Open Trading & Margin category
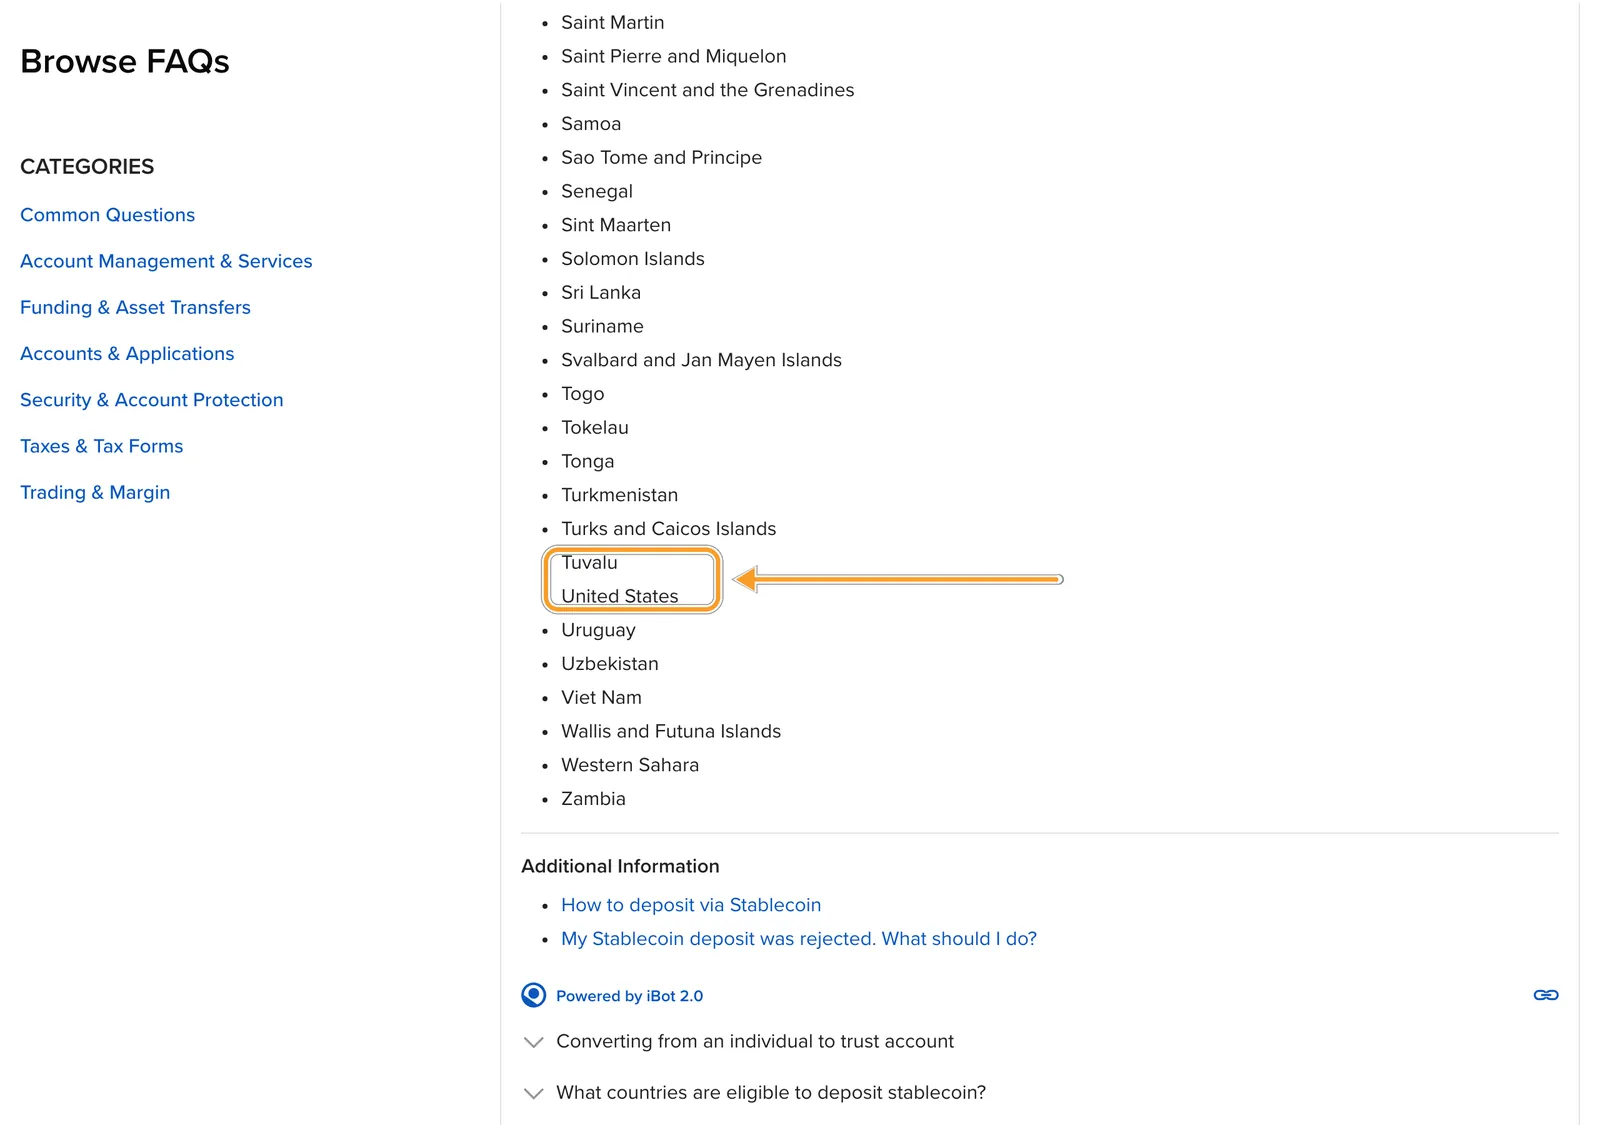The image size is (1600, 1125). [x=95, y=492]
